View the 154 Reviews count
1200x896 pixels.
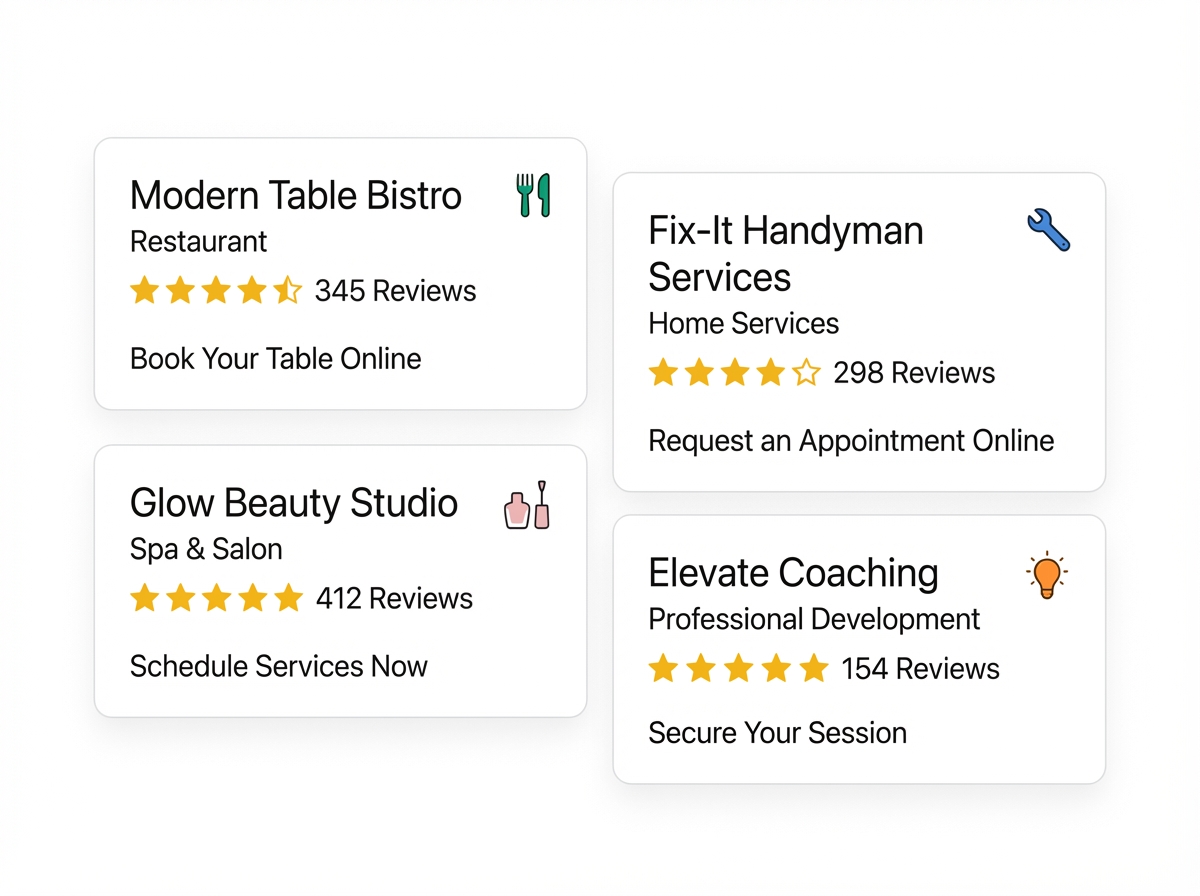tap(920, 668)
